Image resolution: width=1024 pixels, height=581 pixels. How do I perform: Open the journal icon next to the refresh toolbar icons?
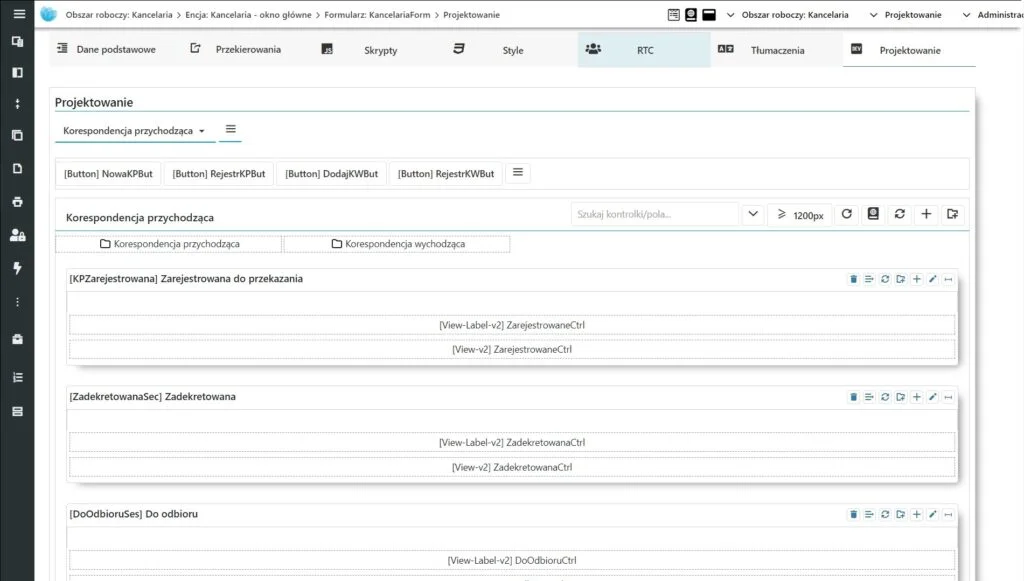[x=872, y=214]
